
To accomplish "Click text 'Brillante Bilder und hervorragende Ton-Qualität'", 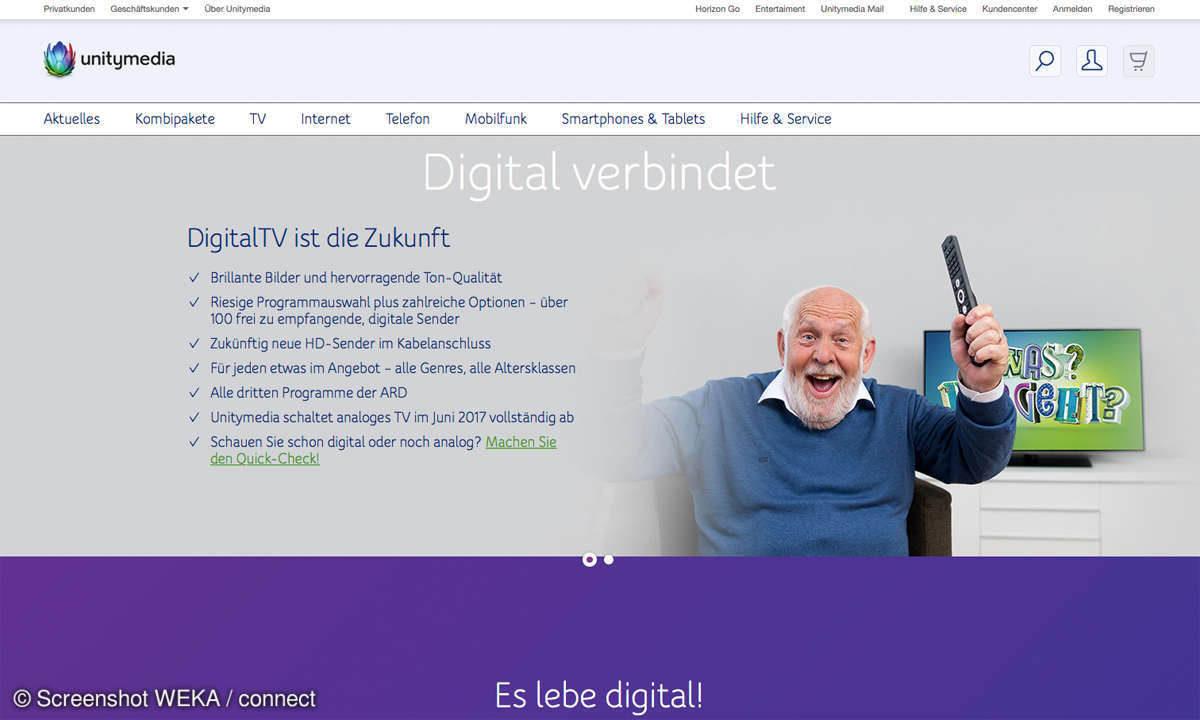I will 356,278.
